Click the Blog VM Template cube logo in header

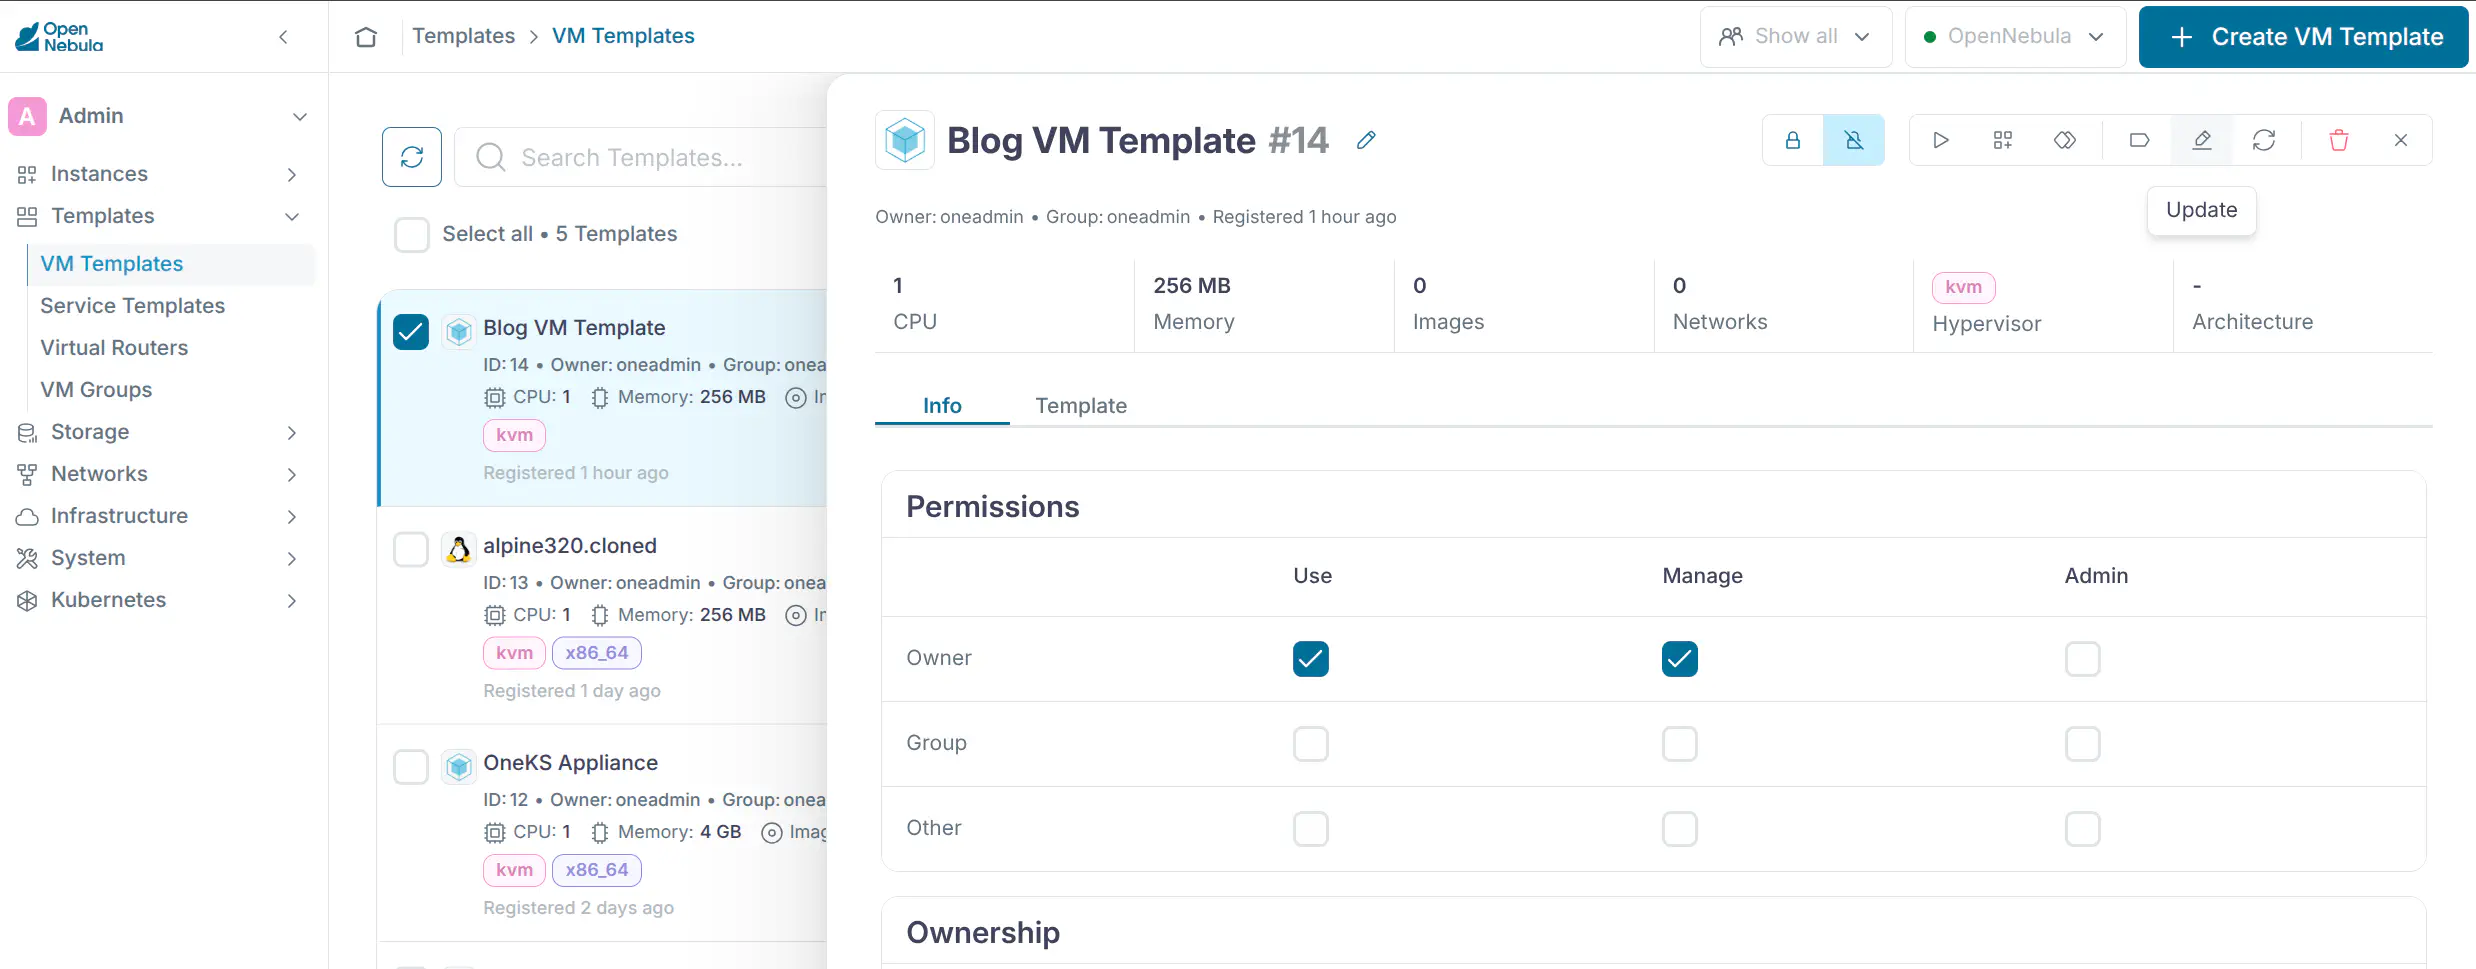[x=905, y=140]
